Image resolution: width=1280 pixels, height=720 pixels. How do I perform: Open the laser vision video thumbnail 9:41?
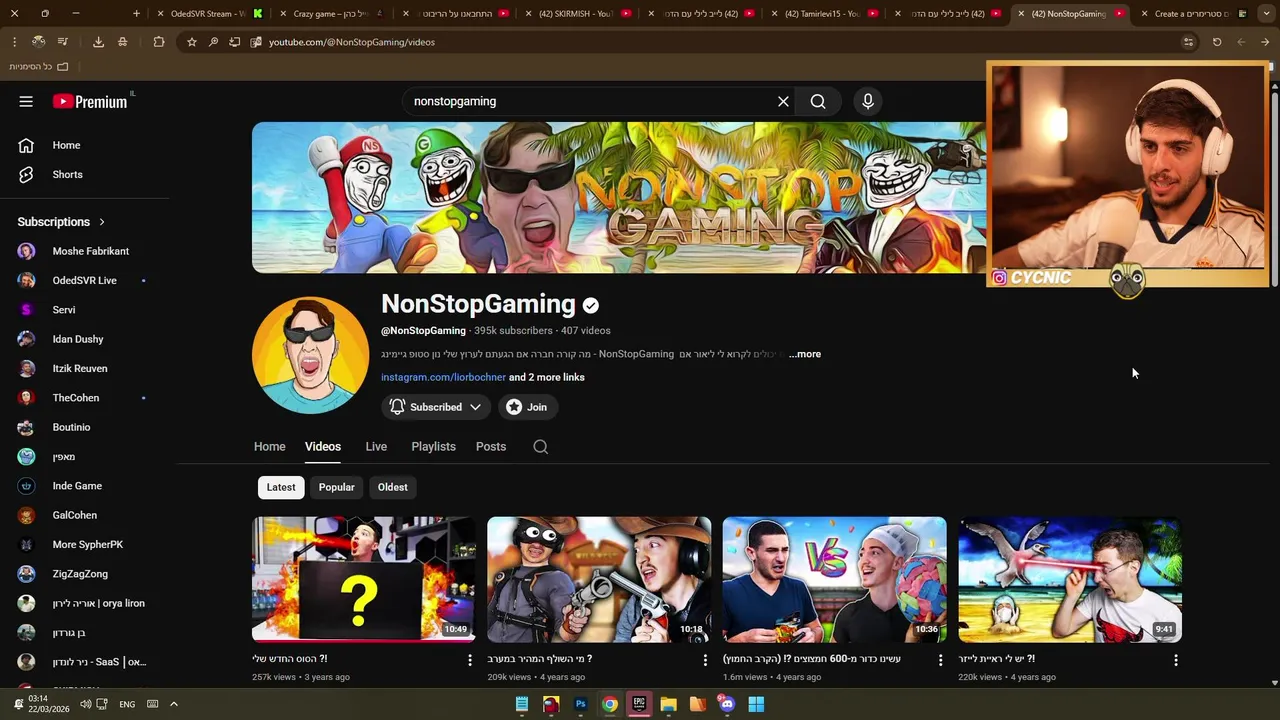pyautogui.click(x=1070, y=579)
